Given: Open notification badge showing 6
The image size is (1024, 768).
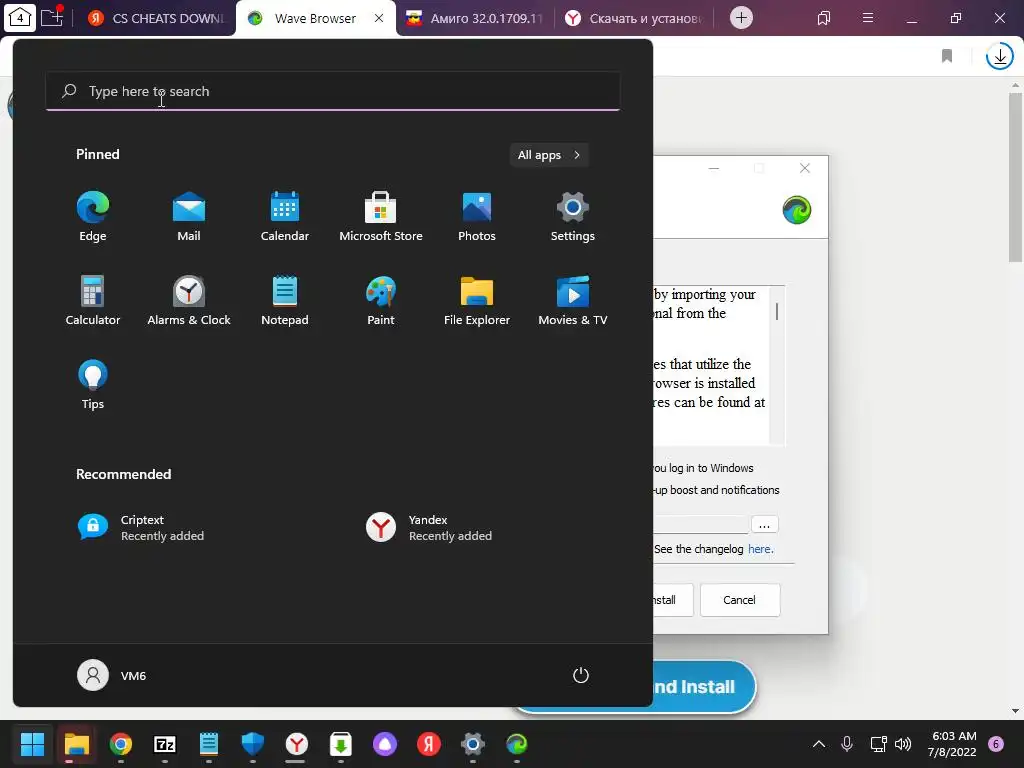Looking at the screenshot, I should click(x=996, y=744).
